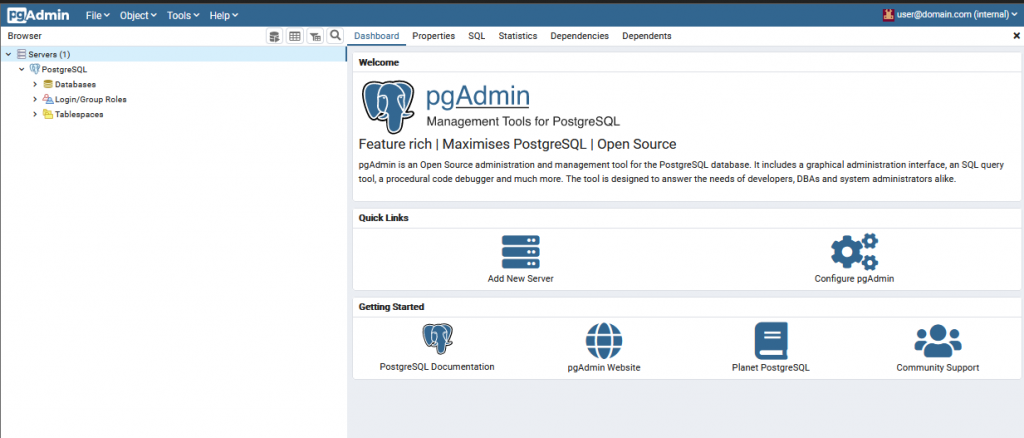The width and height of the screenshot is (1024, 438).
Task: Switch to the SQL tab
Action: 476,36
